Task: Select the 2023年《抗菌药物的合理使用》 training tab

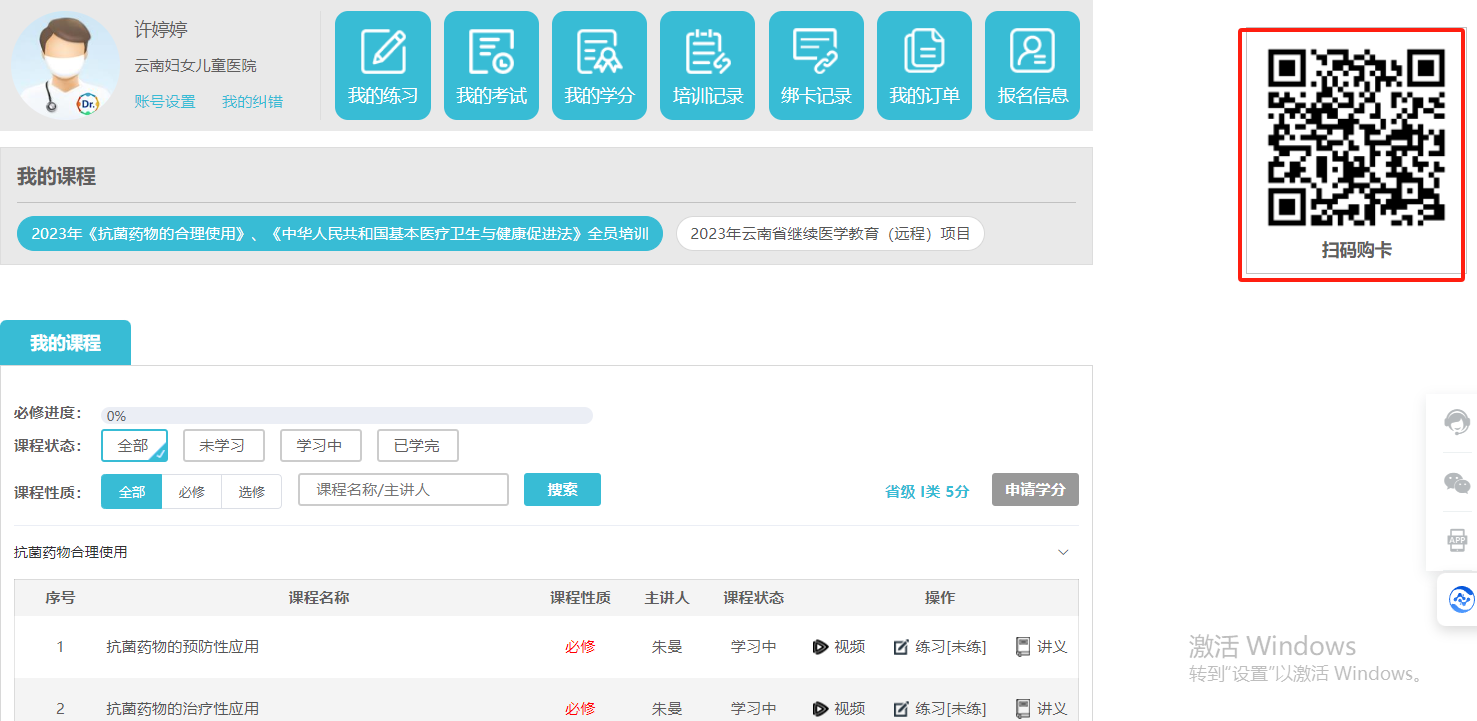Action: [x=340, y=234]
